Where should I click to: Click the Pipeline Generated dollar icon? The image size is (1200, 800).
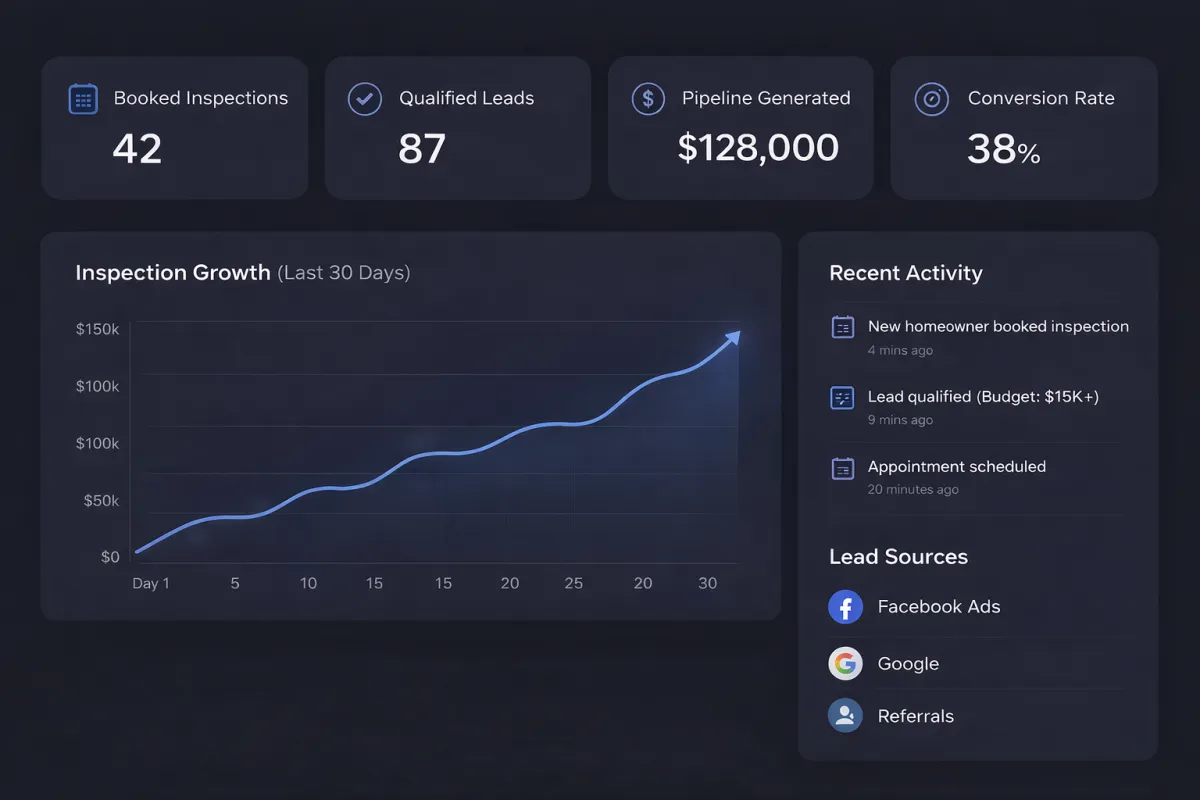[x=648, y=99]
